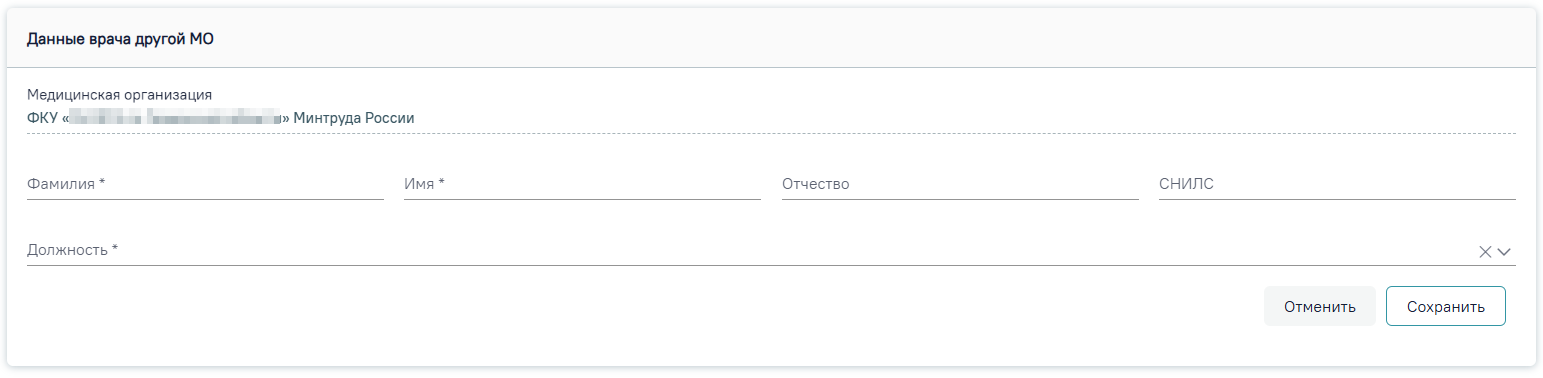Click the required asterisk beside Должность
Screen dimensions: 1543x378
[x=114, y=249]
